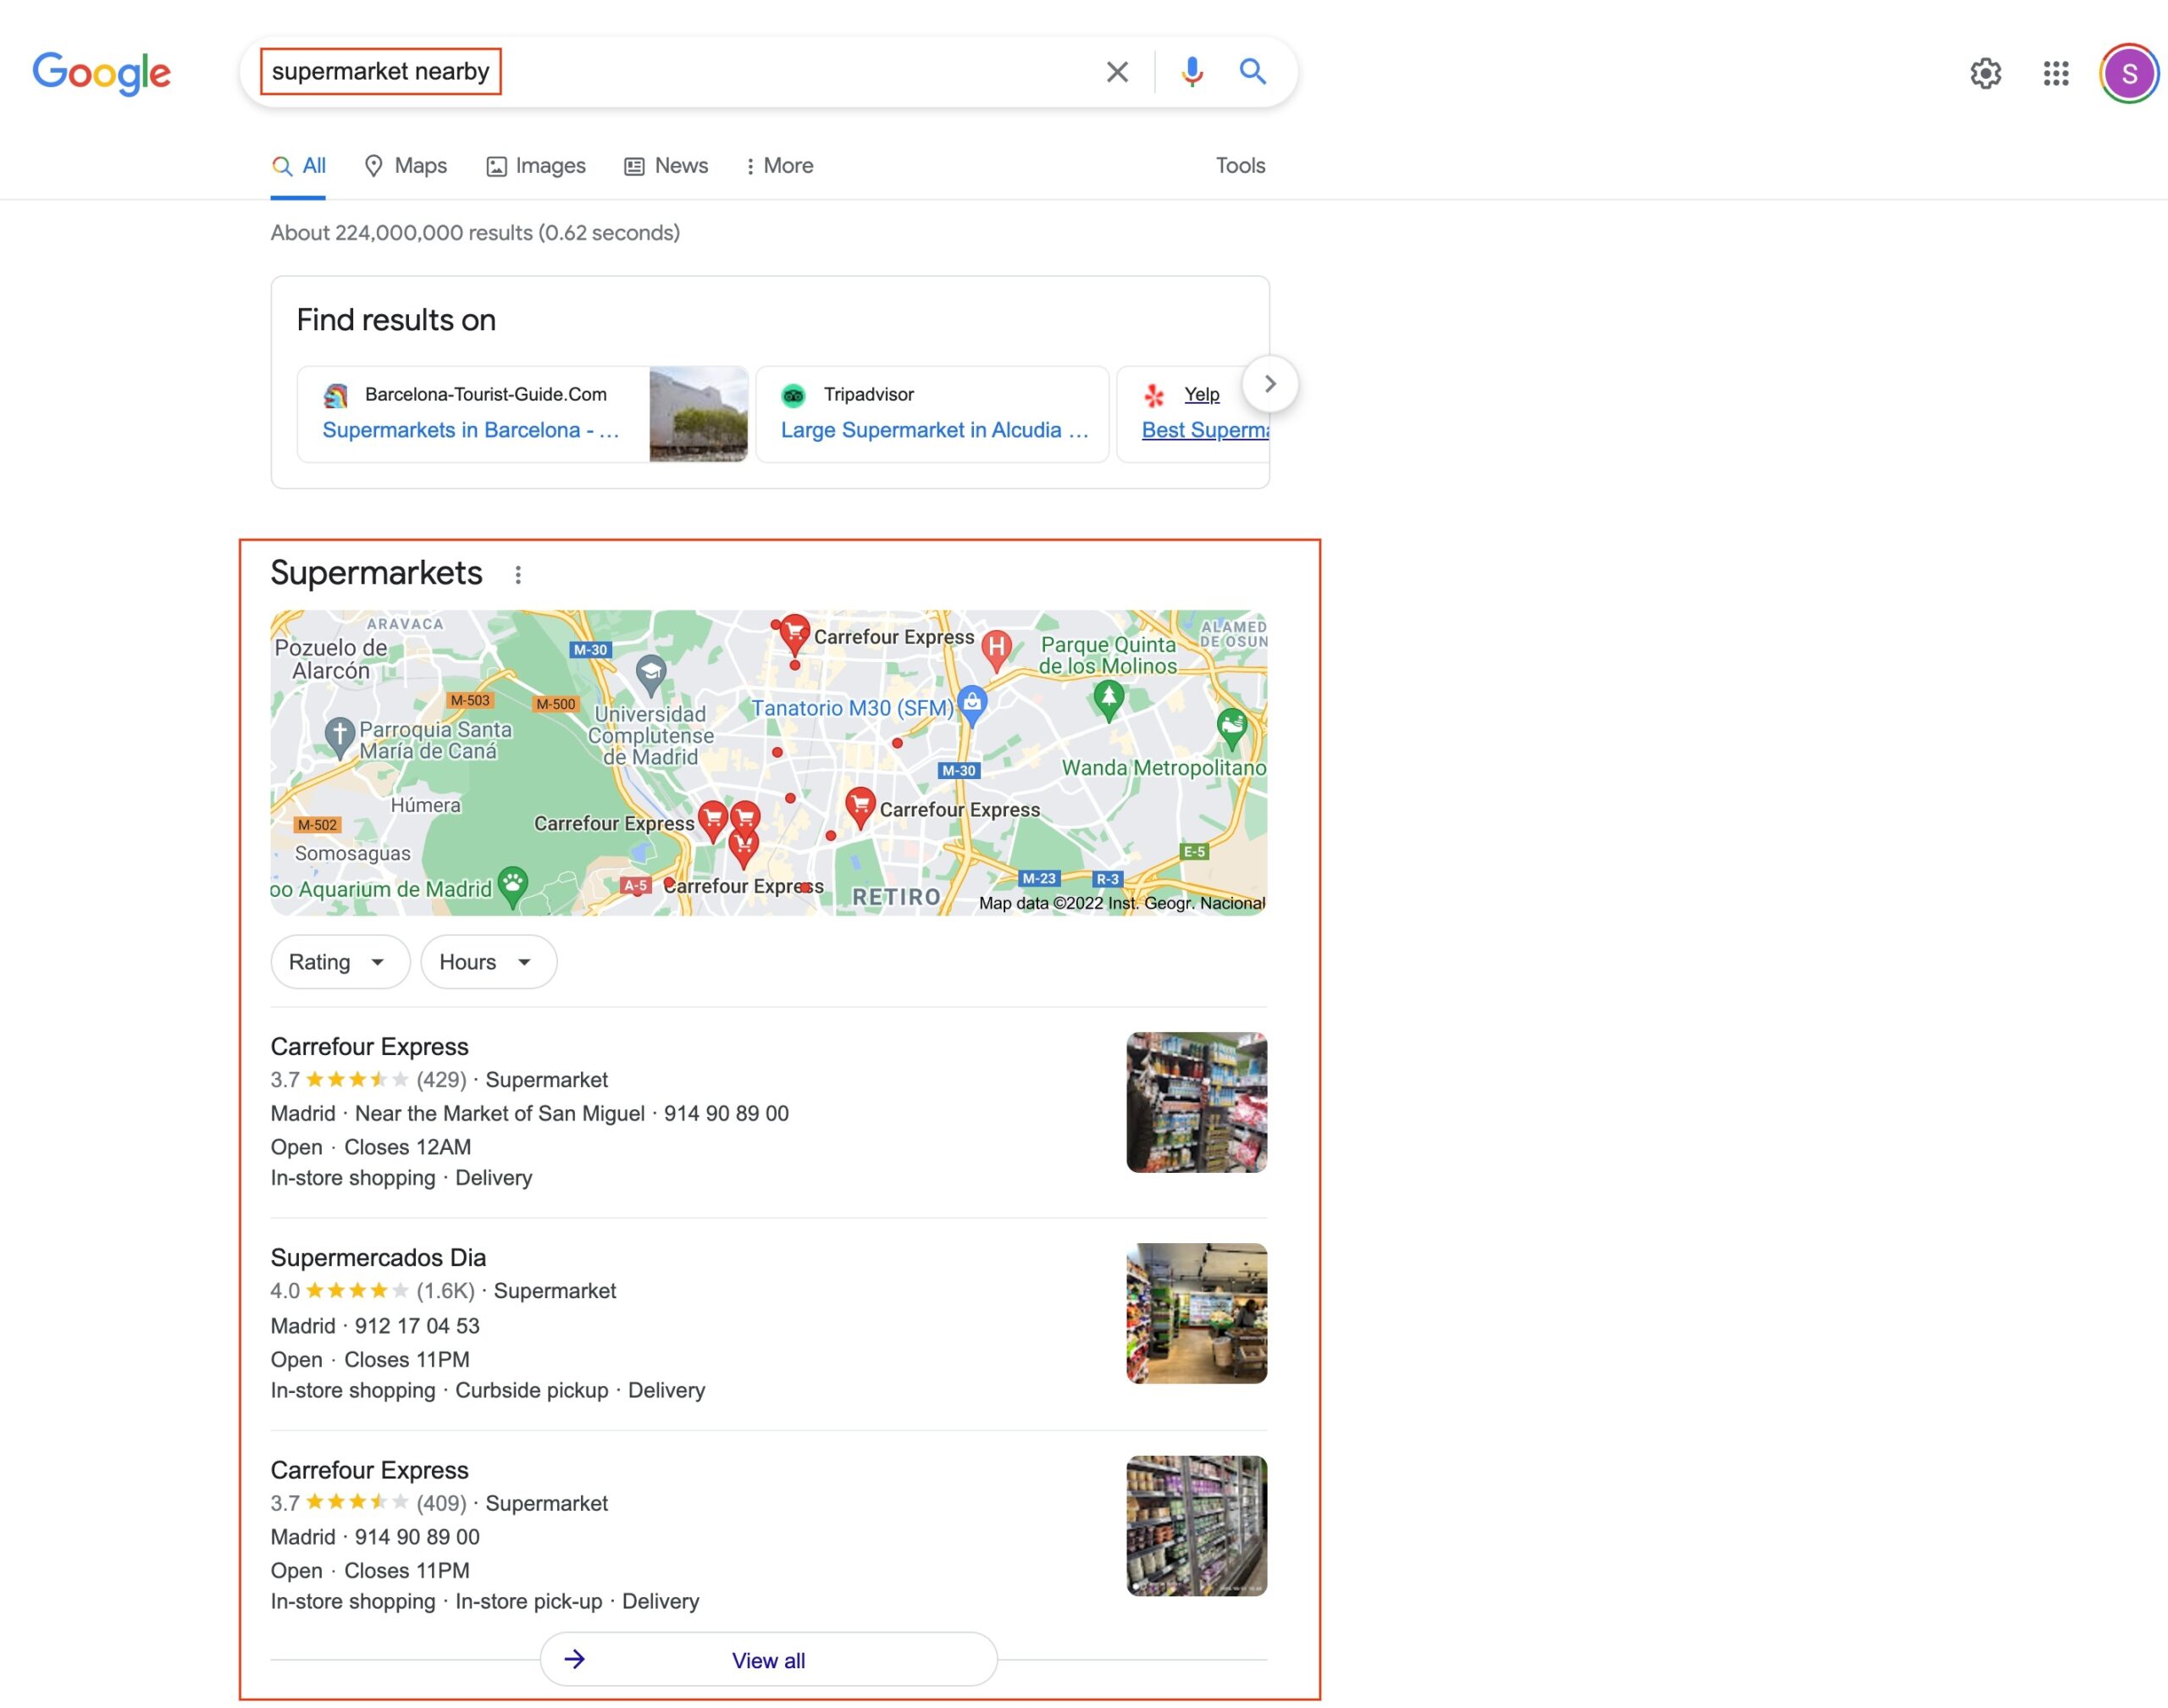This screenshot has height=1708, width=2168.
Task: Click the Tripadvisor logo icon
Action: tap(793, 395)
